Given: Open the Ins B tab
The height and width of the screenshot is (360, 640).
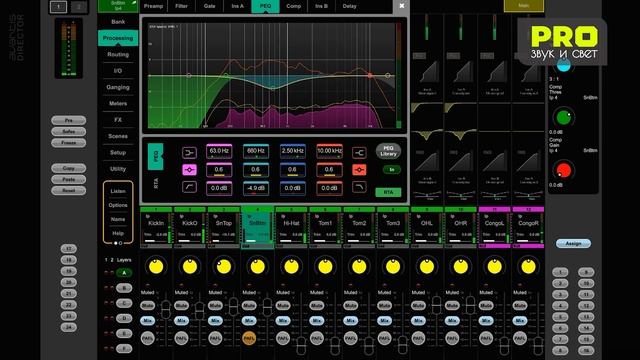Looking at the screenshot, I should tap(322, 6).
